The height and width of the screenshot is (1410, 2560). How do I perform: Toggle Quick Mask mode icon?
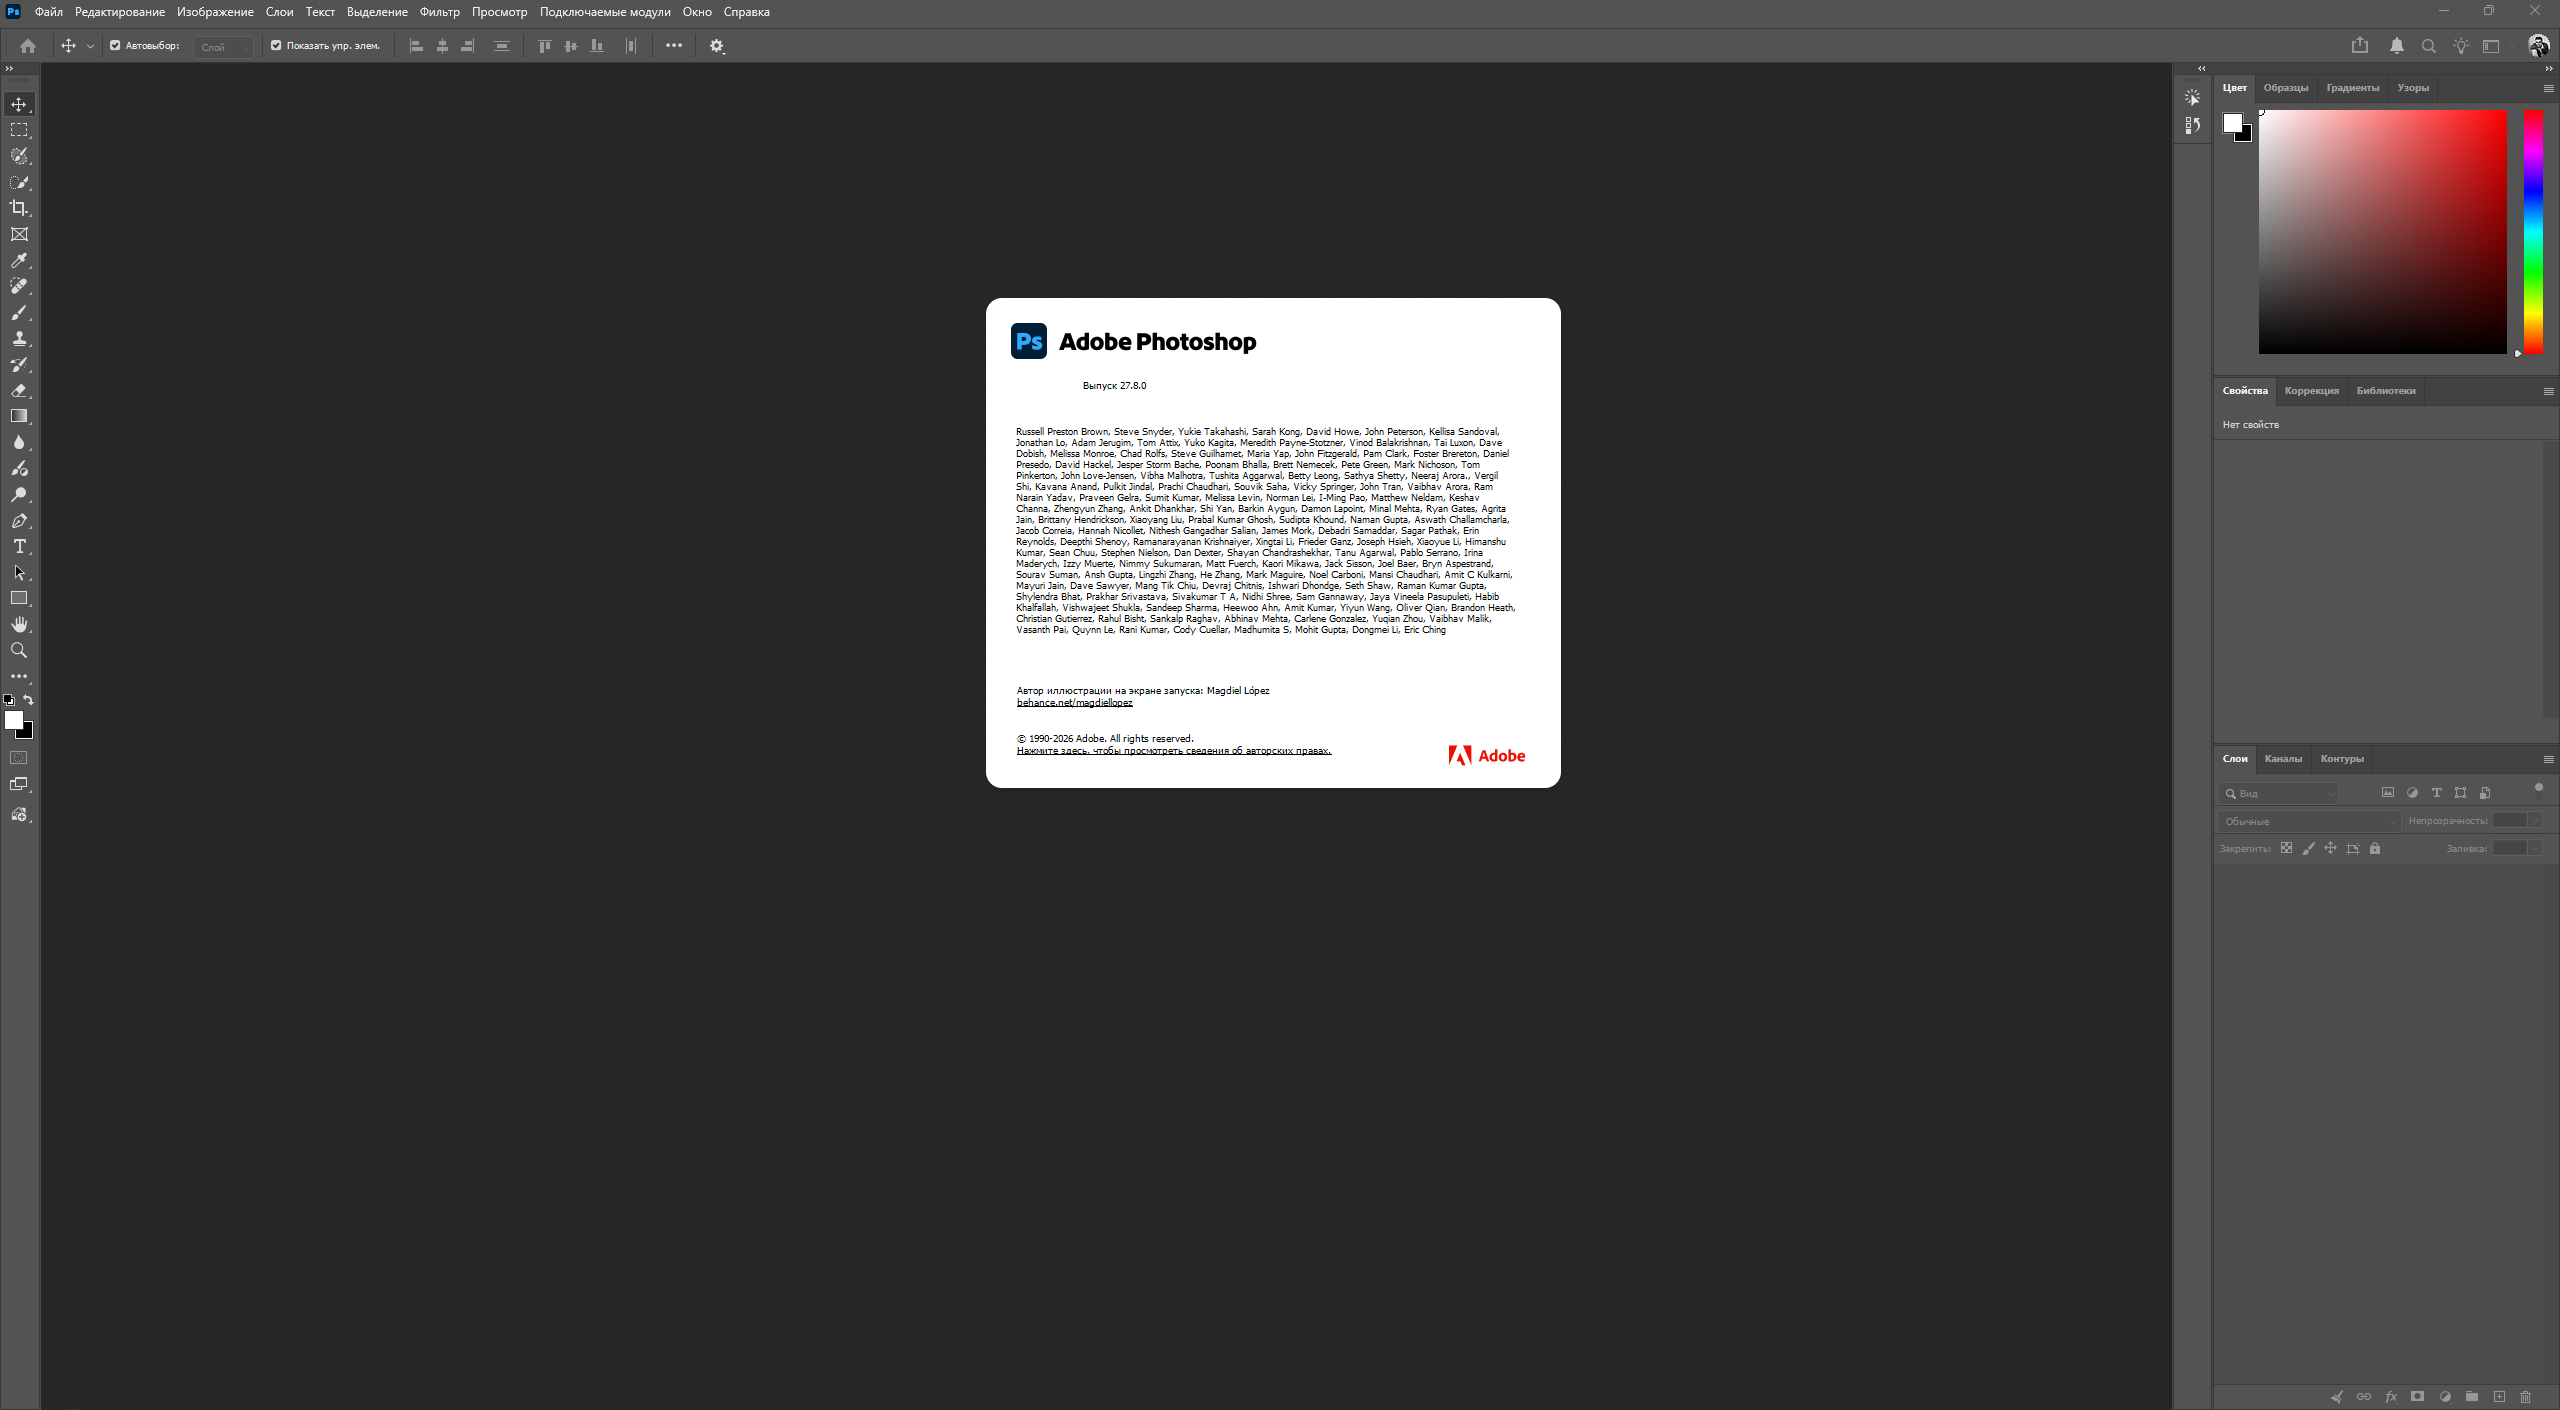pos(19,758)
